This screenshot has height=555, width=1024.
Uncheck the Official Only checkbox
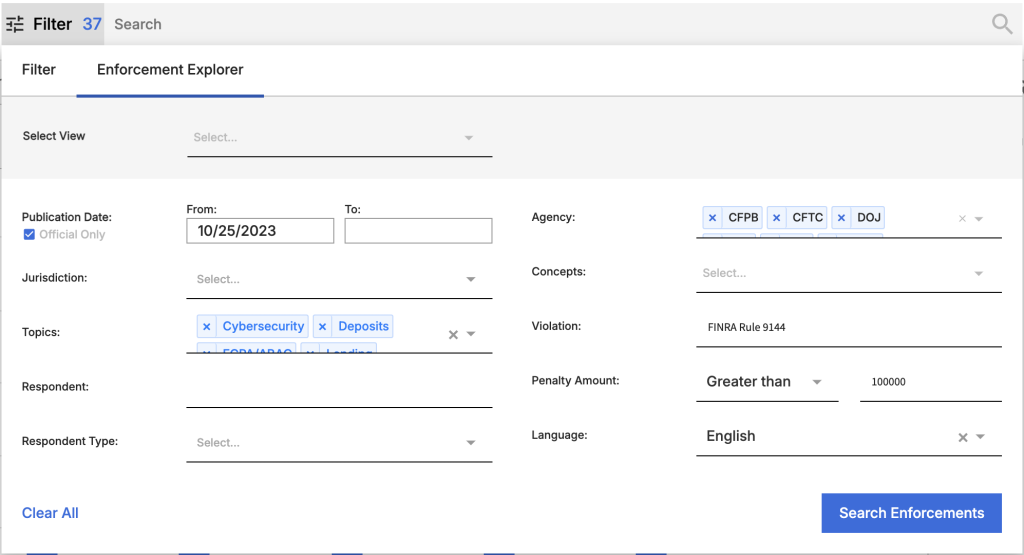point(29,235)
